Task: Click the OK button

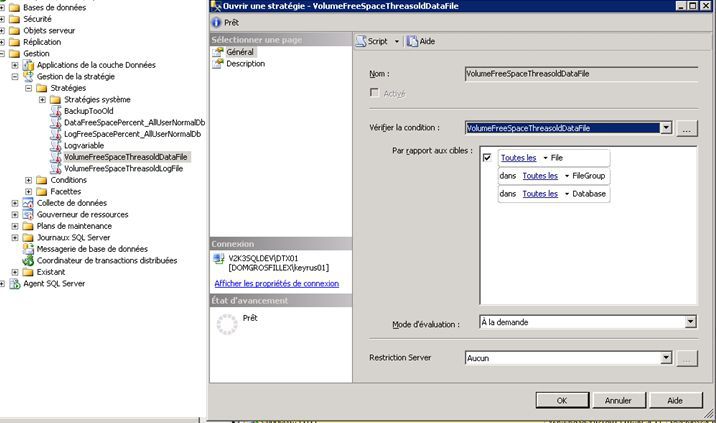Action: pos(562,401)
